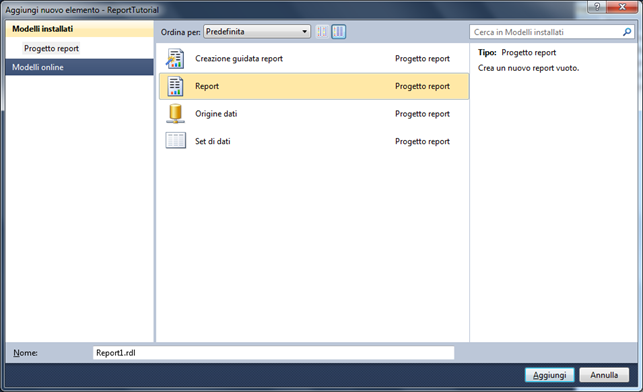The image size is (643, 392).
Task: Click the 'Crea un nuovo report vuoto.' description
Action: 529,68
